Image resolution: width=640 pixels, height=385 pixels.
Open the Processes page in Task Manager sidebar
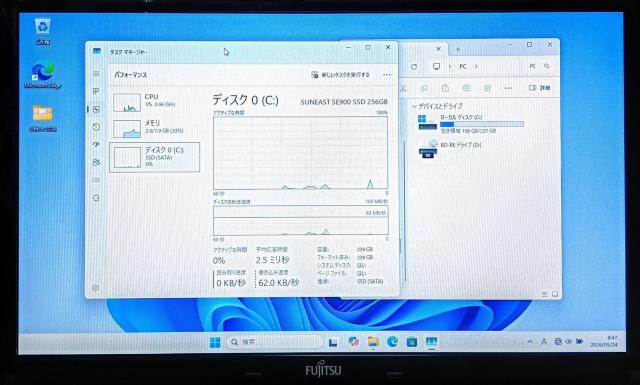[x=96, y=91]
